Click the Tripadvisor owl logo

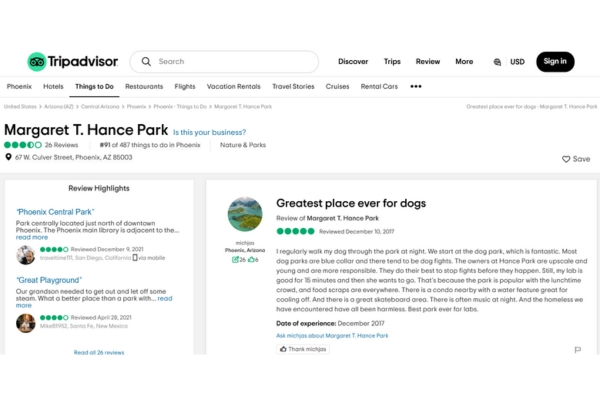pyautogui.click(x=37, y=62)
